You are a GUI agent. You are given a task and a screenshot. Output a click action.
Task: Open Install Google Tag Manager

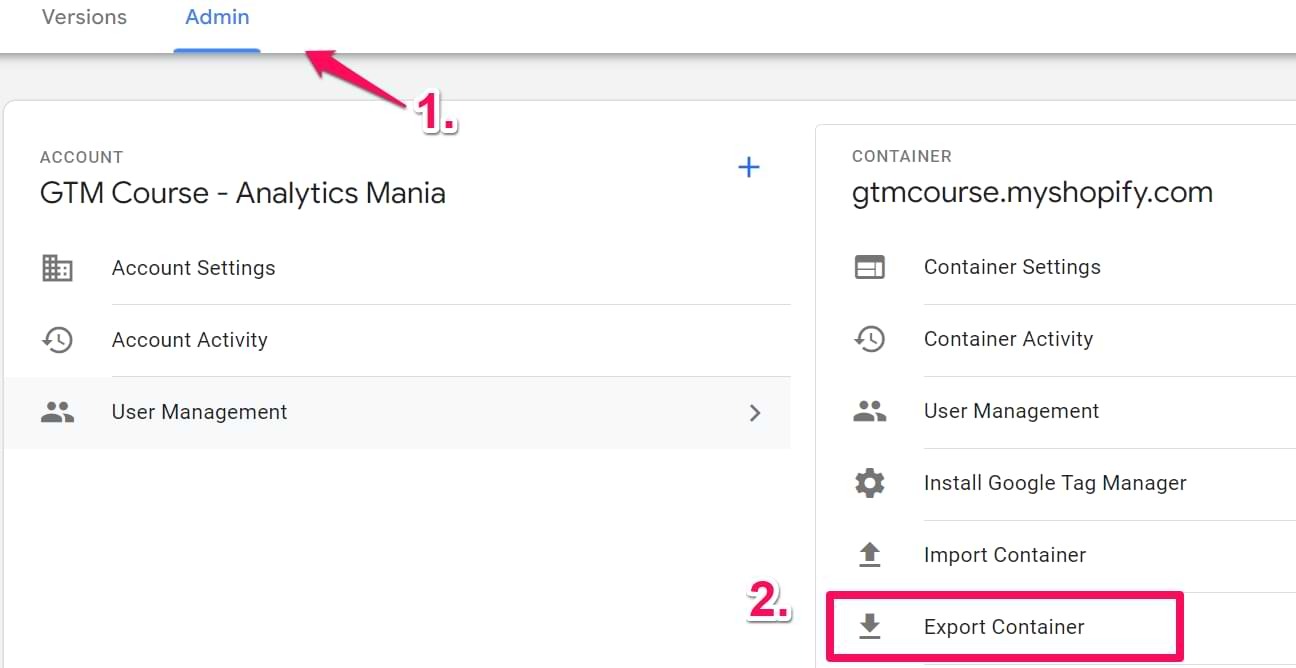(1055, 483)
